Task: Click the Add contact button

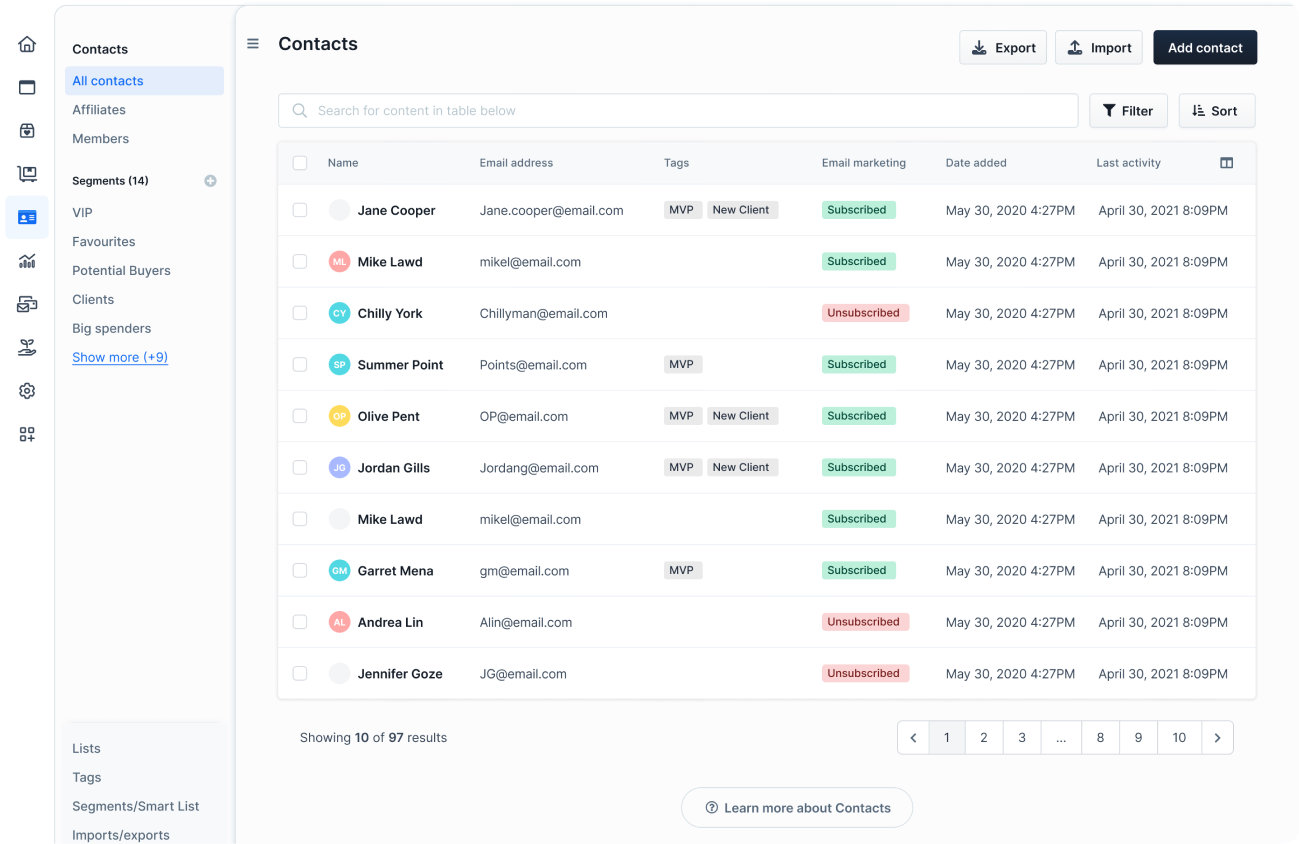Action: [1204, 48]
